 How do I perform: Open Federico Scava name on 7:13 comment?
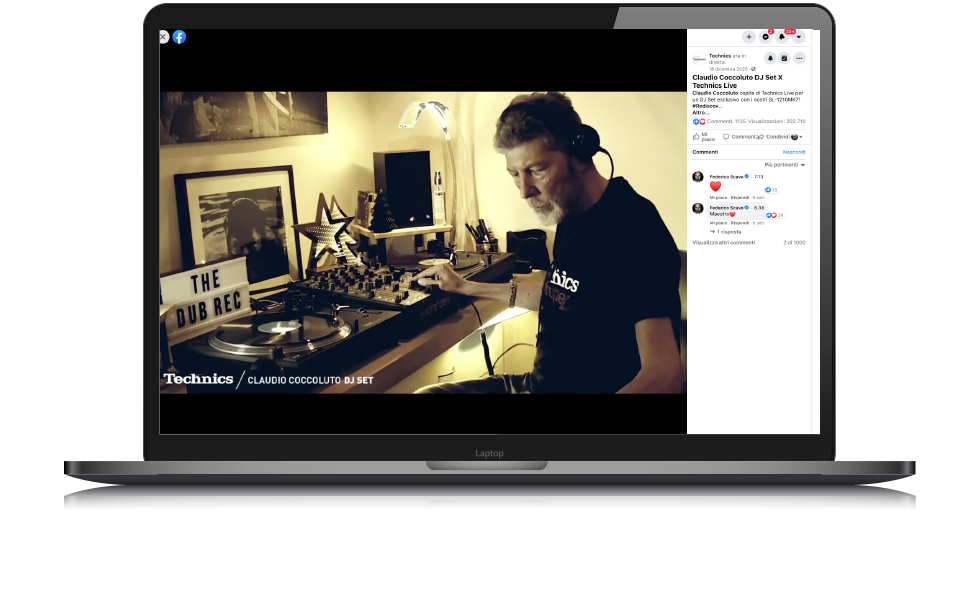[x=726, y=177]
